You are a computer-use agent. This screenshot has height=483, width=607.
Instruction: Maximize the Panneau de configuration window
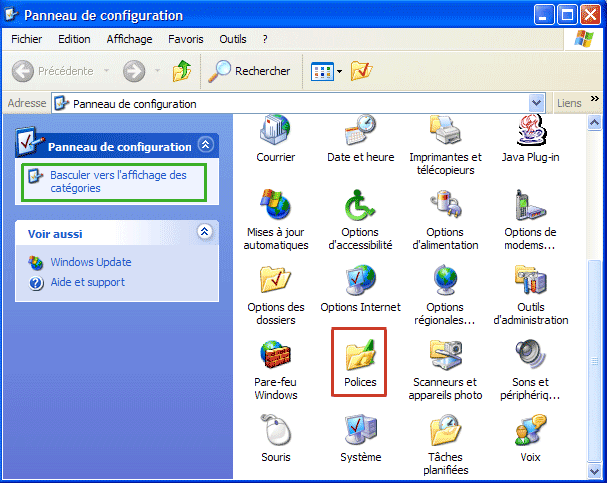click(x=567, y=15)
